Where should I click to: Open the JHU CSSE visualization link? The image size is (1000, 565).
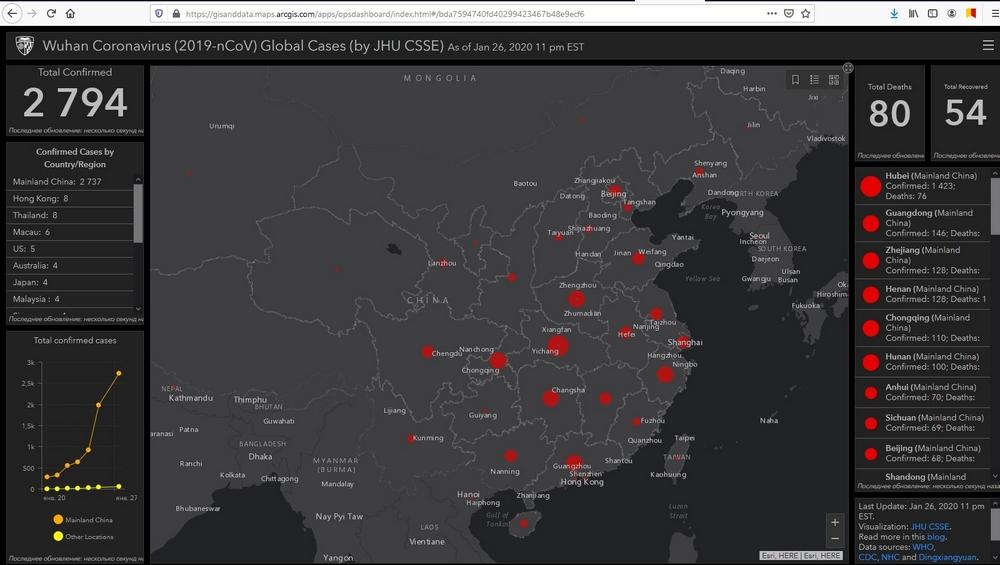pos(930,526)
